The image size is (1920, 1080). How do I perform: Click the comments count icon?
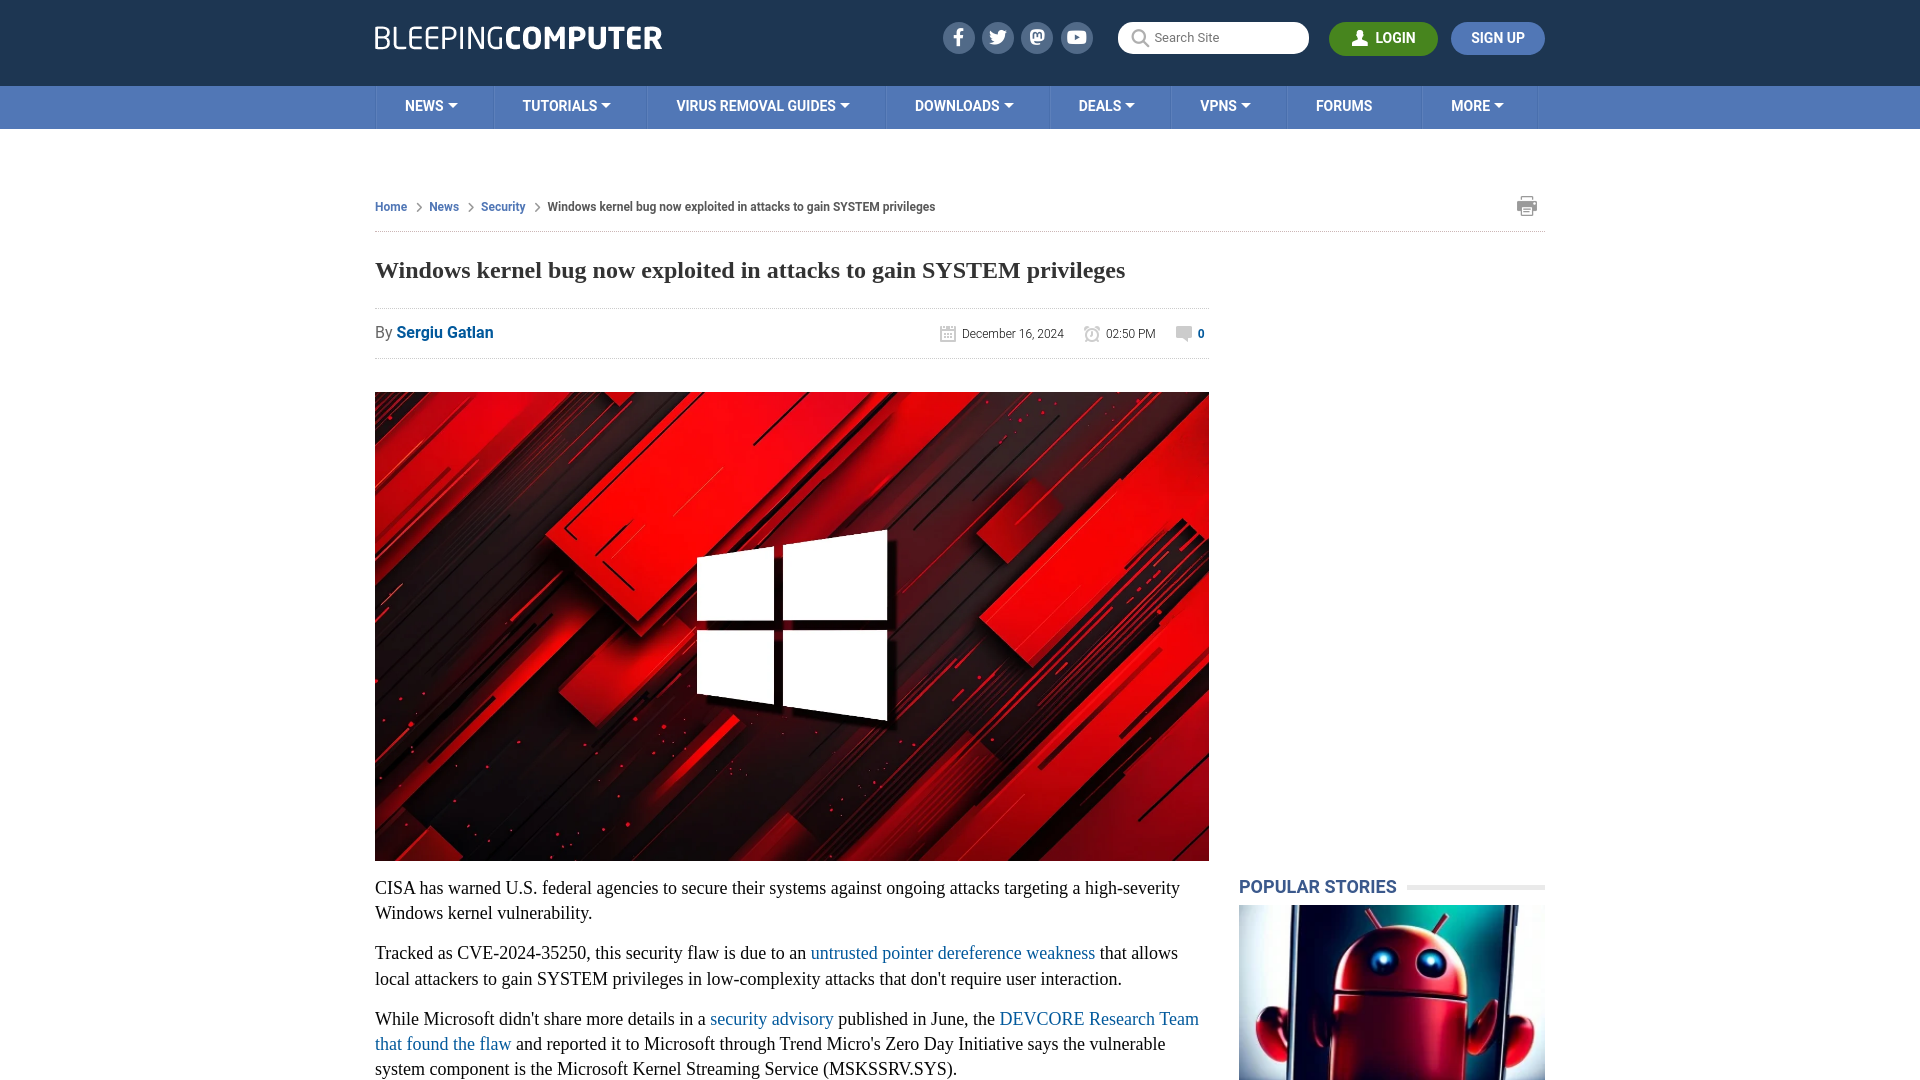(x=1183, y=332)
